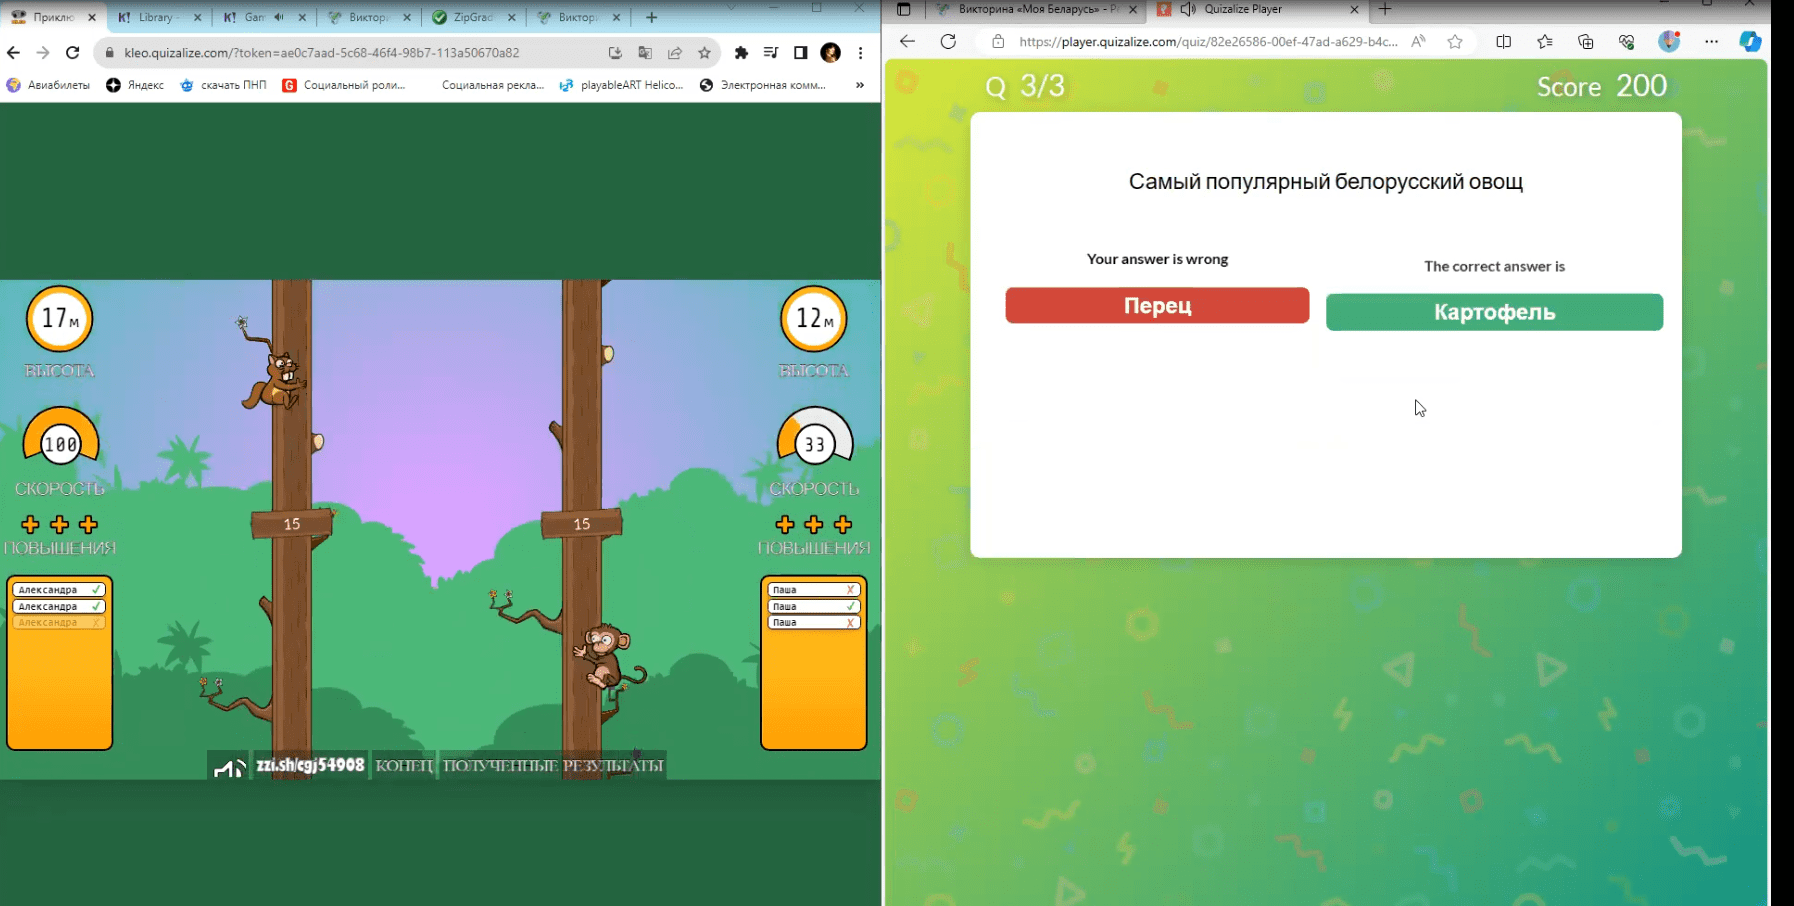The width and height of the screenshot is (1794, 906).
Task: Switch to the ZipGrade tab
Action: tap(473, 17)
